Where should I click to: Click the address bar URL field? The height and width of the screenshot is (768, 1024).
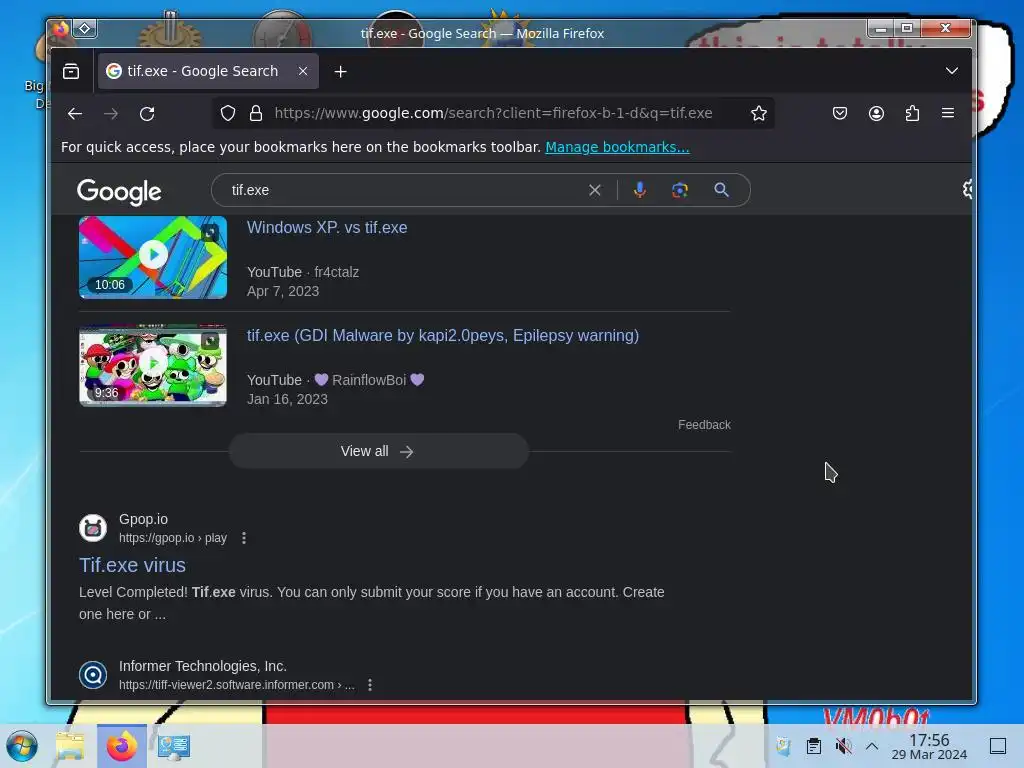[x=496, y=113]
